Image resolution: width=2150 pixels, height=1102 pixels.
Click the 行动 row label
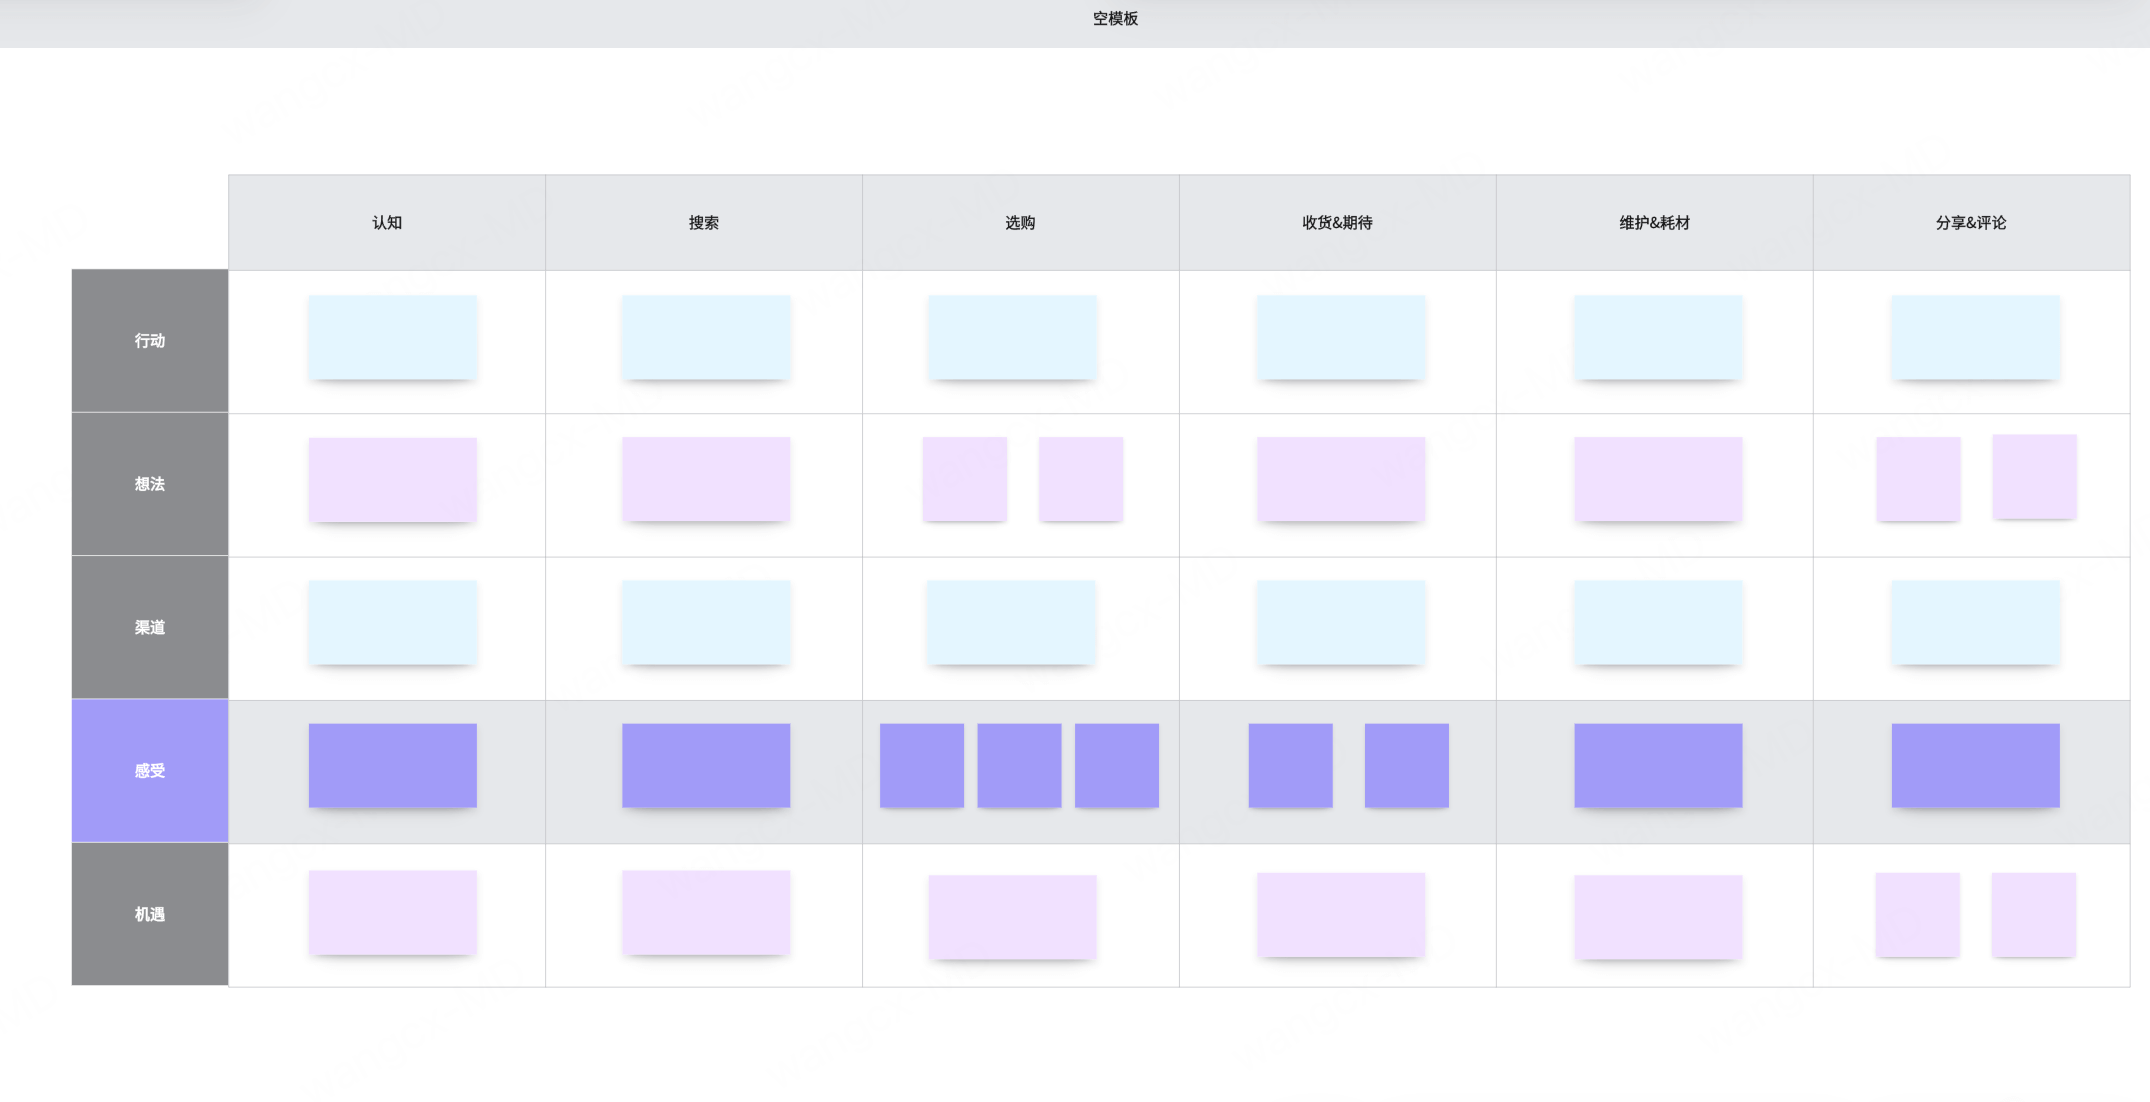coord(150,341)
